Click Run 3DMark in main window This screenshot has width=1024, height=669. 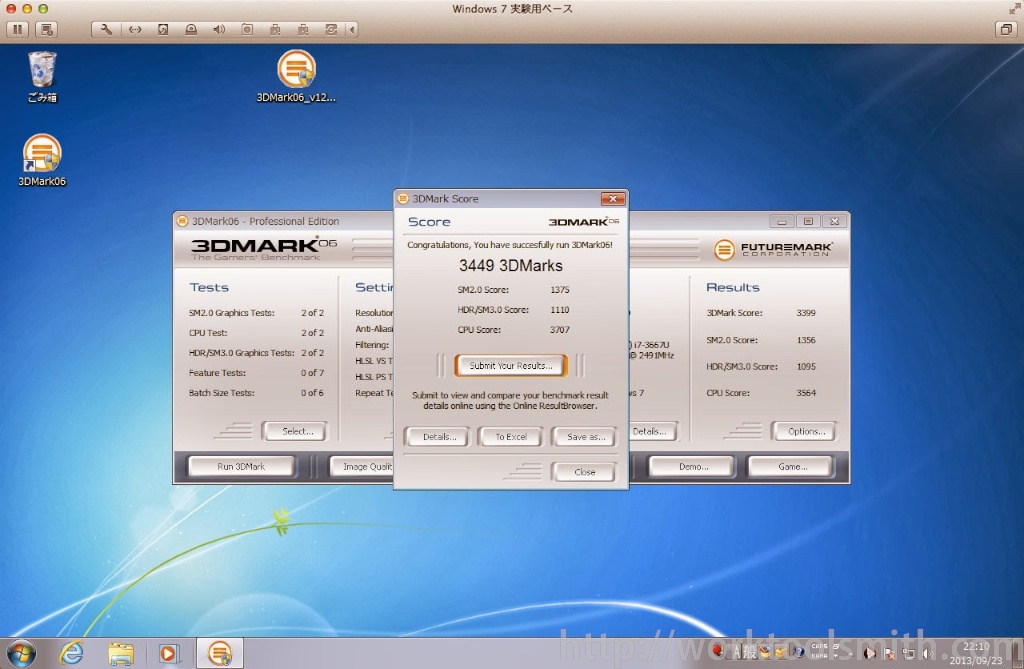pos(241,466)
